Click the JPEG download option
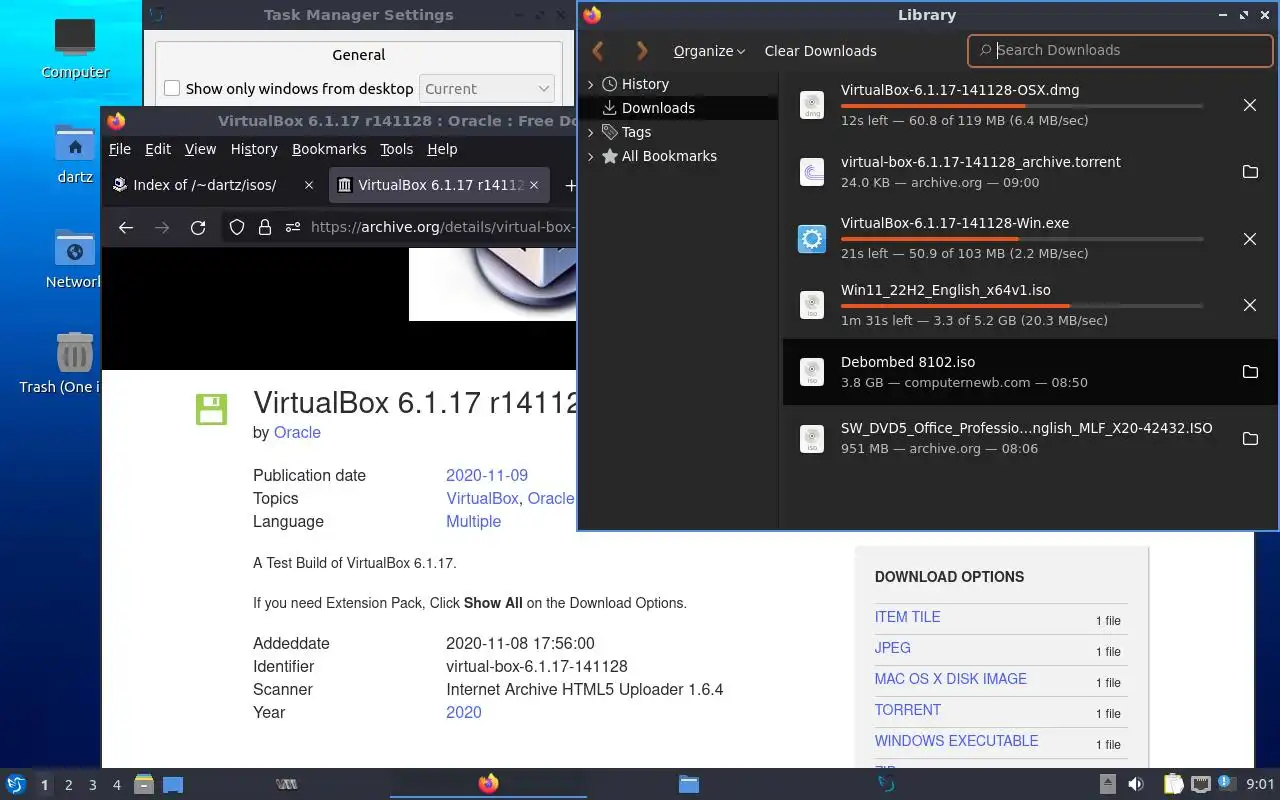Screen dimensions: 1280x800 point(892,648)
